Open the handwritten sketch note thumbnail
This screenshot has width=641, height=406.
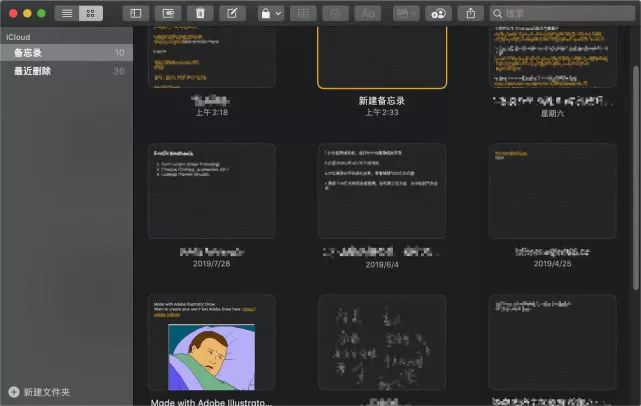(382, 342)
